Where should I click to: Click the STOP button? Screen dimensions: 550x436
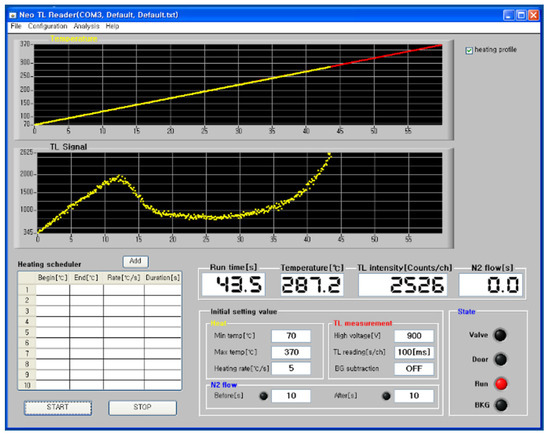point(142,408)
